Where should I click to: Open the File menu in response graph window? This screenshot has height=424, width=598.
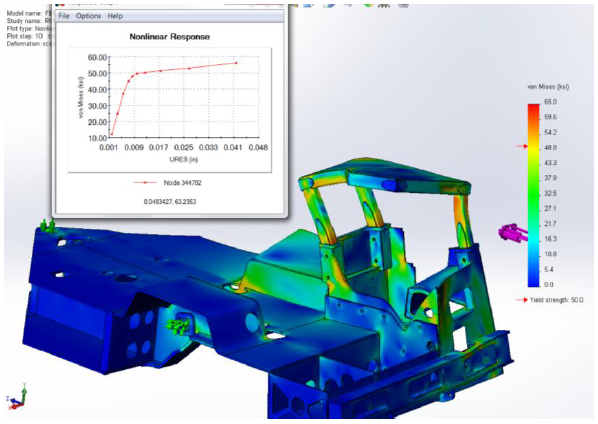pos(64,16)
